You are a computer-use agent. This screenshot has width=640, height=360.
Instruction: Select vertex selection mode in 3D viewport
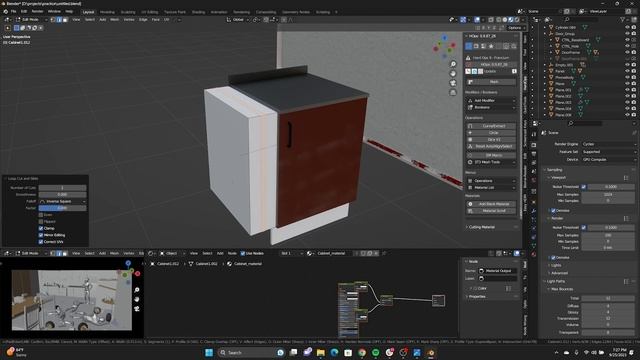[x=53, y=20]
